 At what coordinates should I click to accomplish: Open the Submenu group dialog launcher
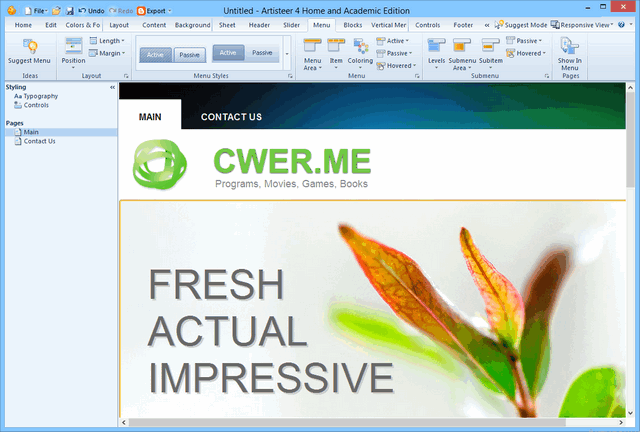coord(547,76)
